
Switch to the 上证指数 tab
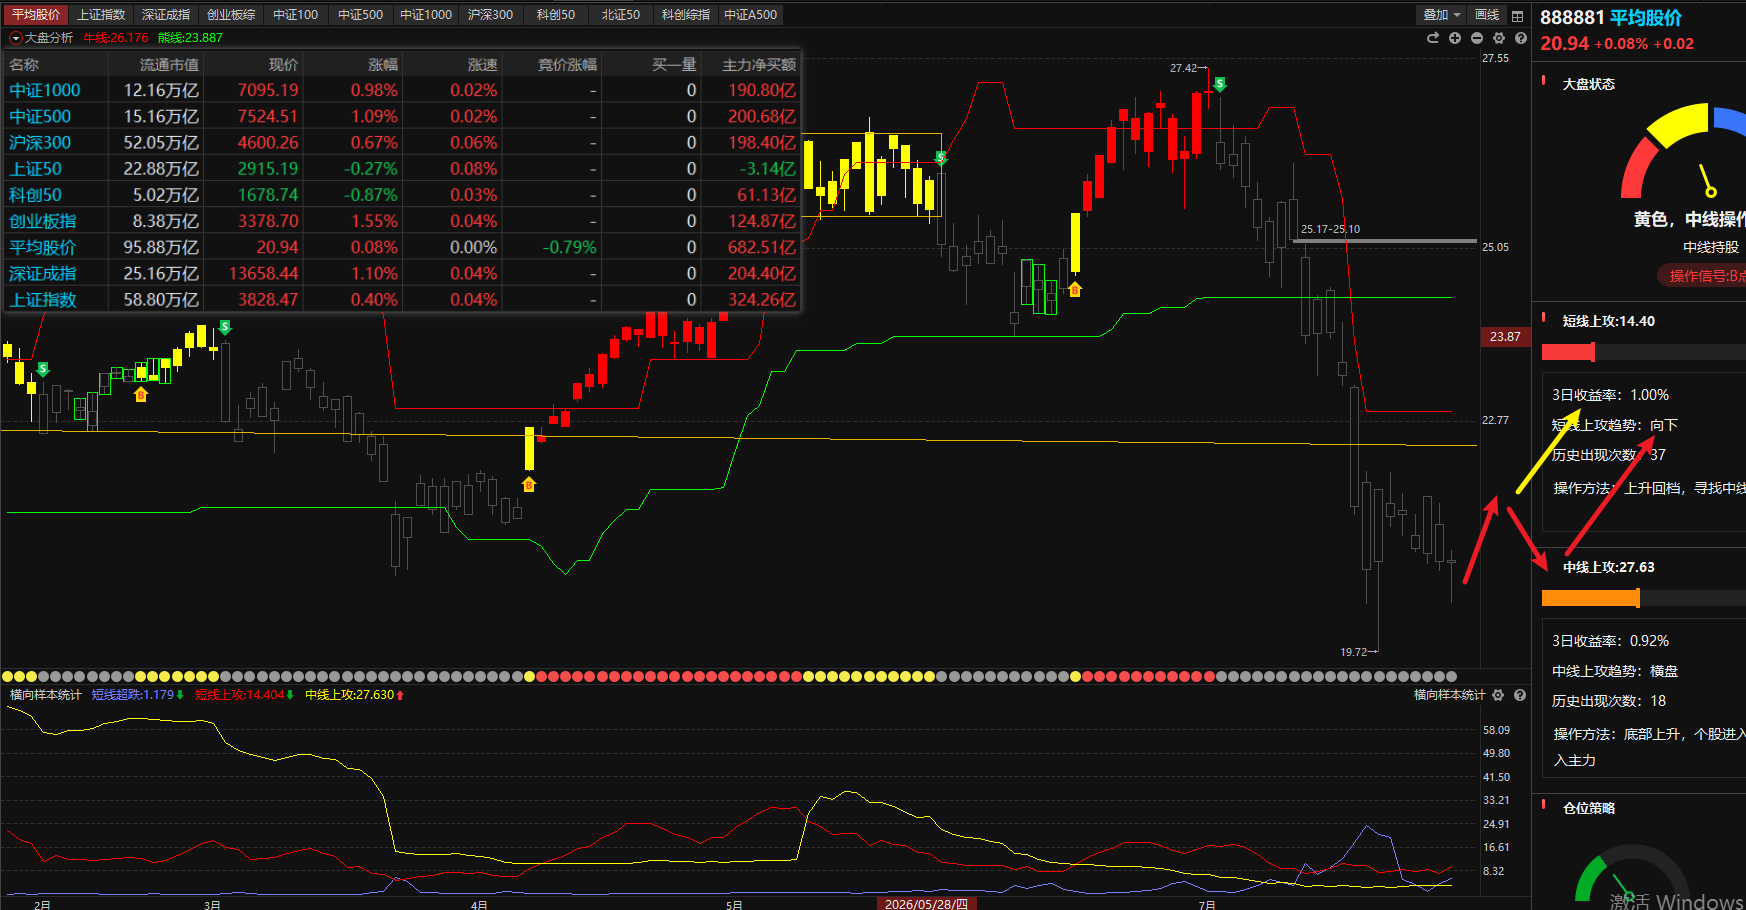[101, 15]
